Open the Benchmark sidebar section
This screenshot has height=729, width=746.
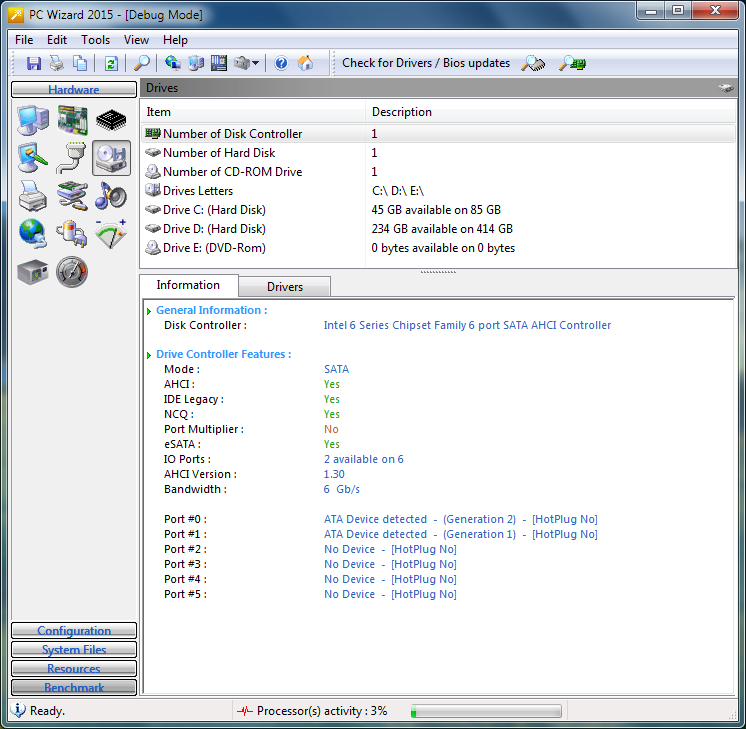(74, 688)
